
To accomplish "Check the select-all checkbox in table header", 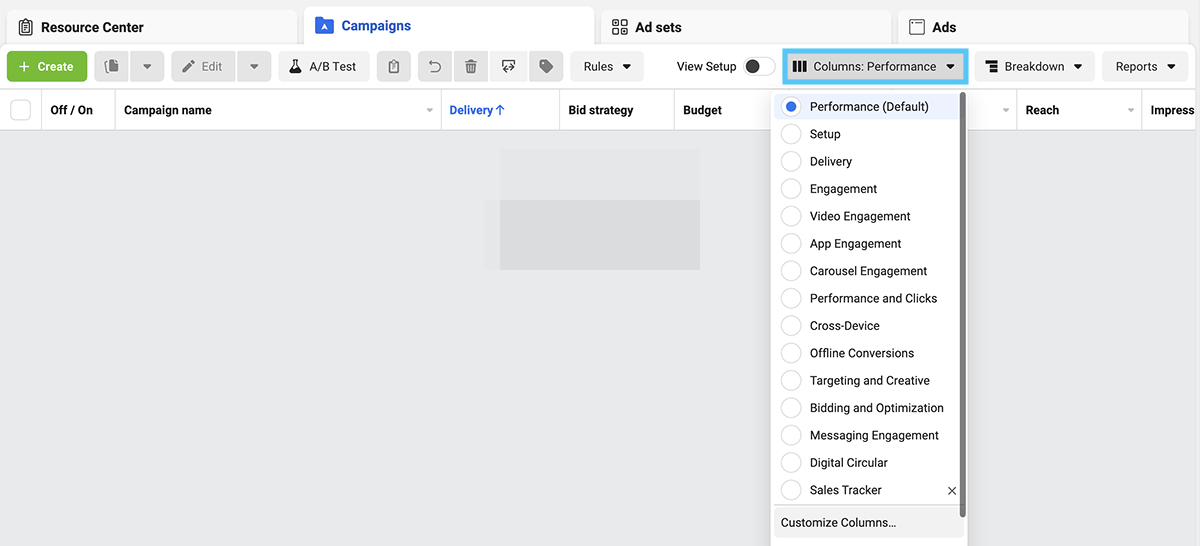I will 20,110.
